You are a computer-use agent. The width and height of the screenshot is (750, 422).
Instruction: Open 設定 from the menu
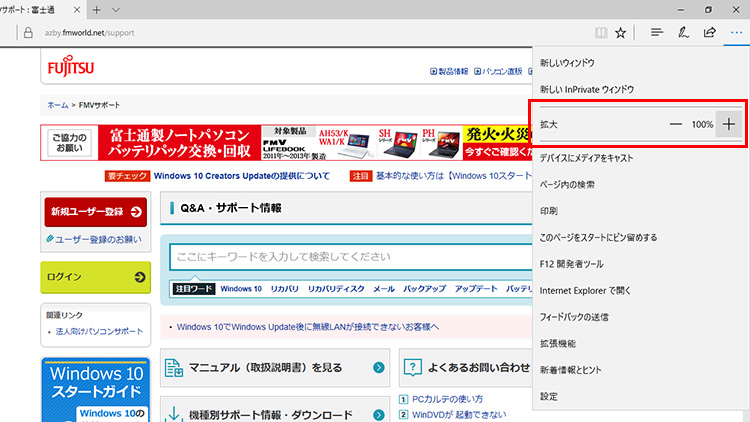coord(549,396)
